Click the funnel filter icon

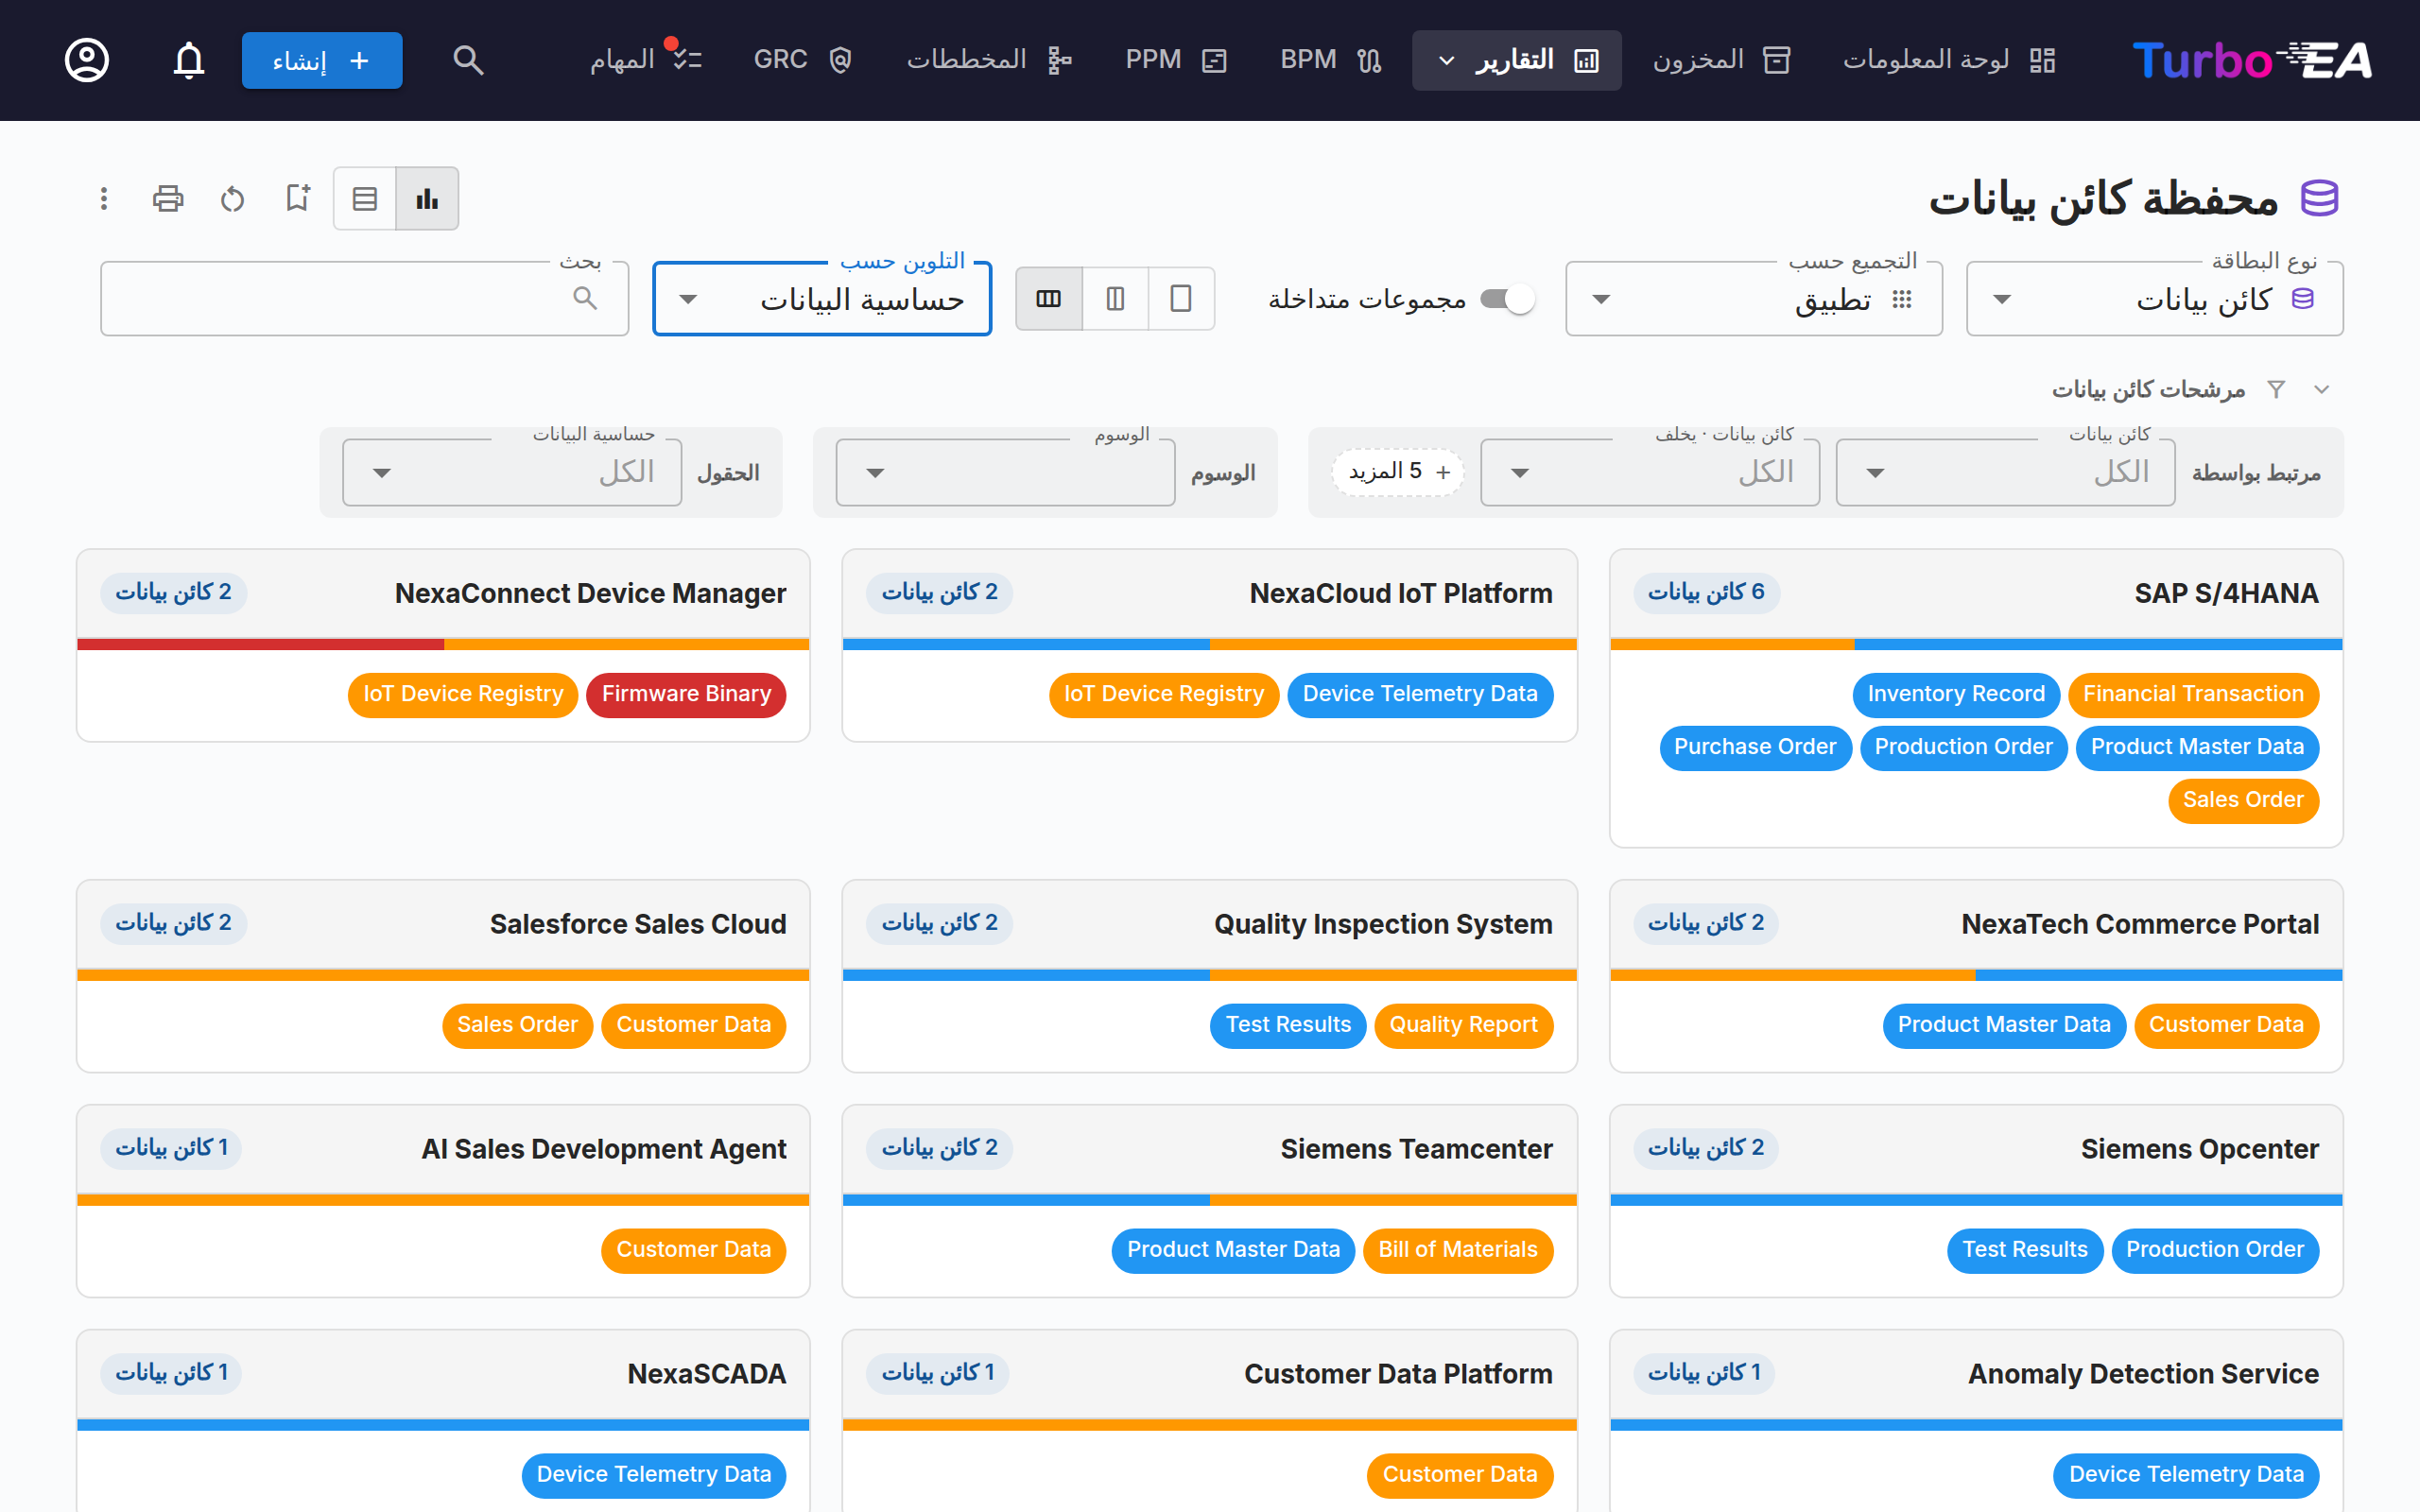tap(2276, 389)
